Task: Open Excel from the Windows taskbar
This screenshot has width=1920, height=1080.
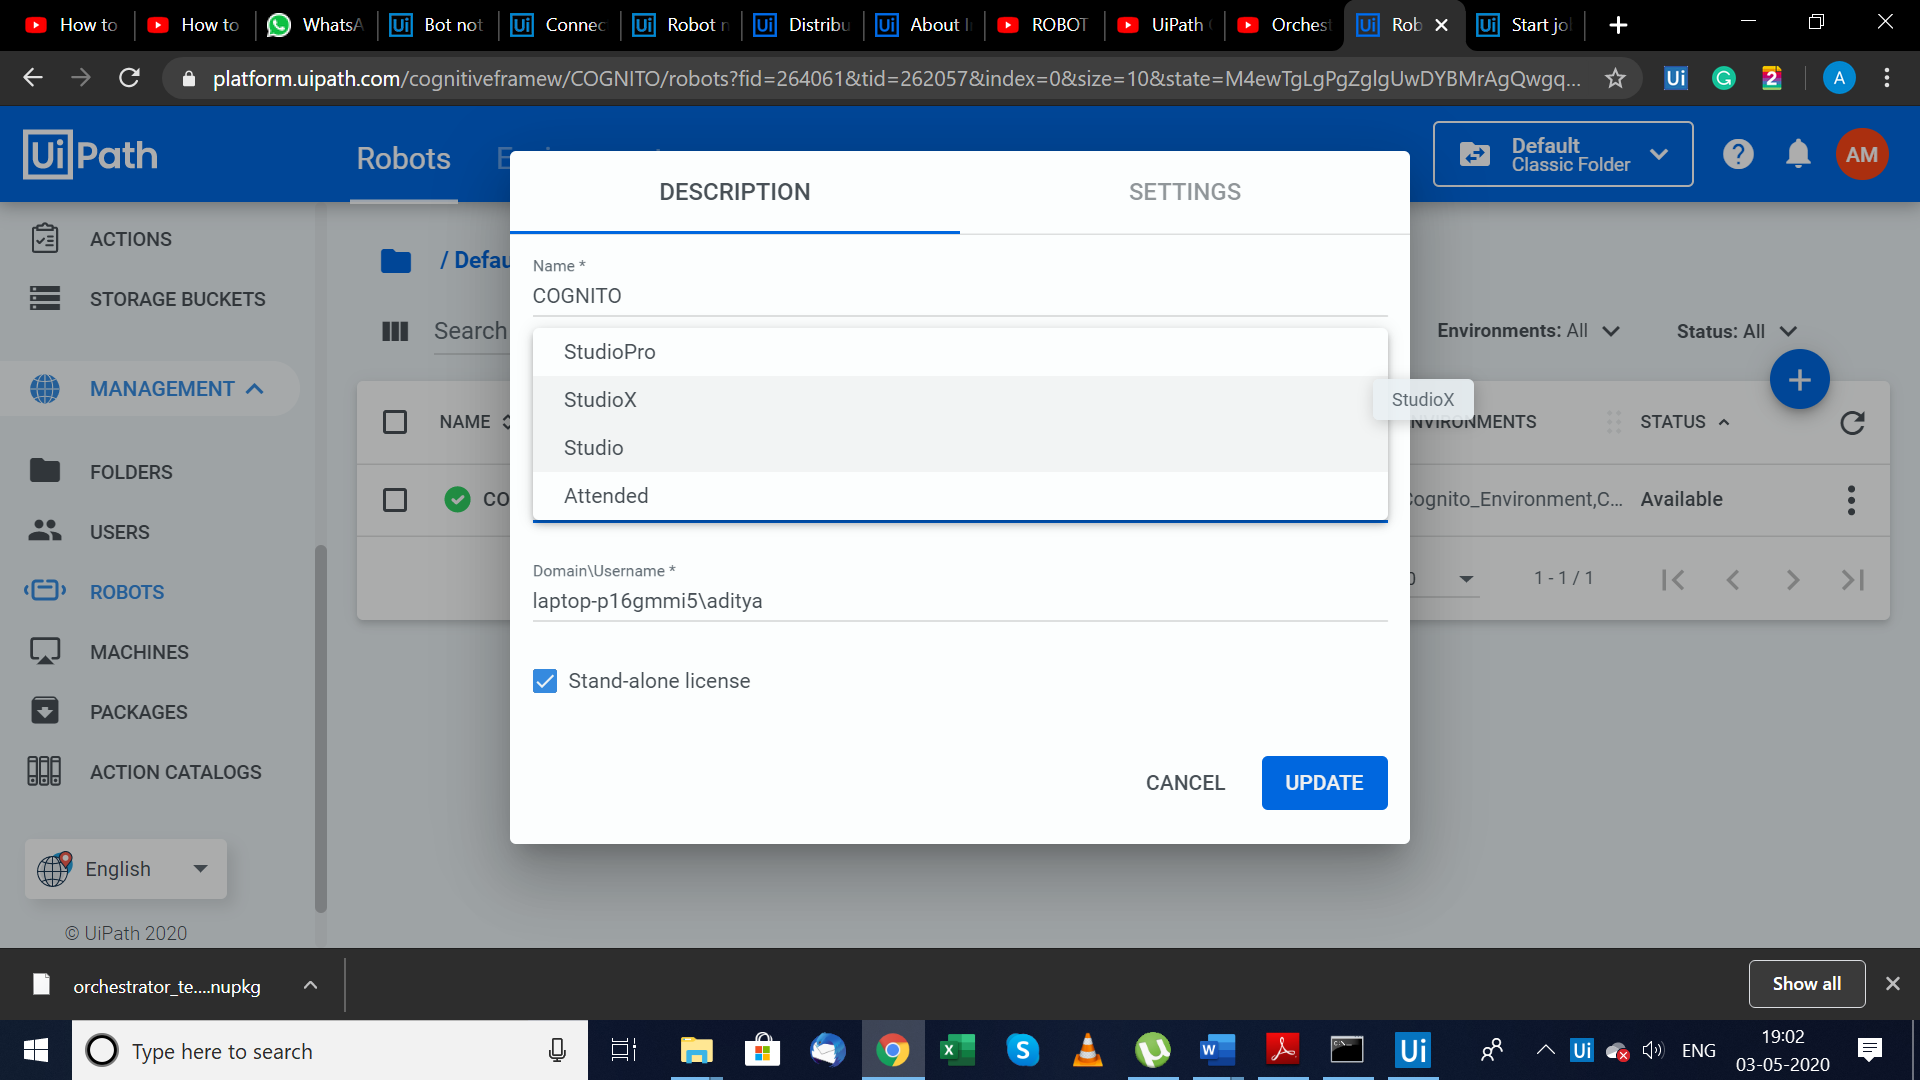Action: pyautogui.click(x=957, y=1050)
